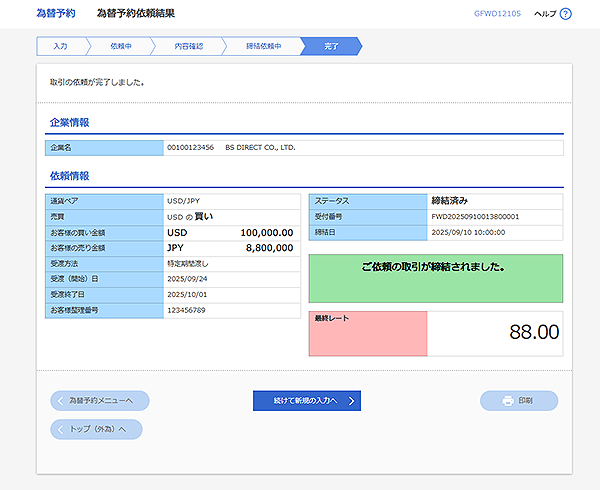This screenshot has height=490, width=600.
Task: Click buy amount 100,000.00
Action: pyautogui.click(x=267, y=233)
